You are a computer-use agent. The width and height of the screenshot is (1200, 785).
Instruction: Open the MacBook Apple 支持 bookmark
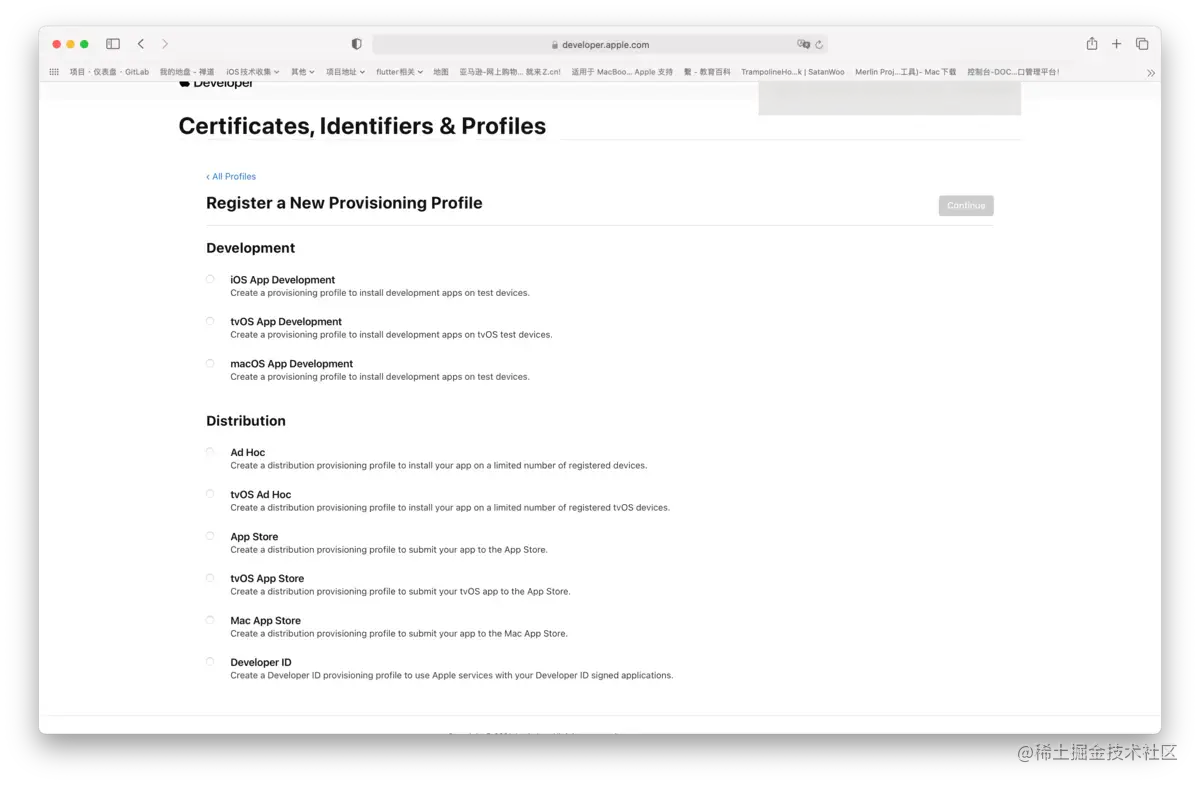pos(622,72)
